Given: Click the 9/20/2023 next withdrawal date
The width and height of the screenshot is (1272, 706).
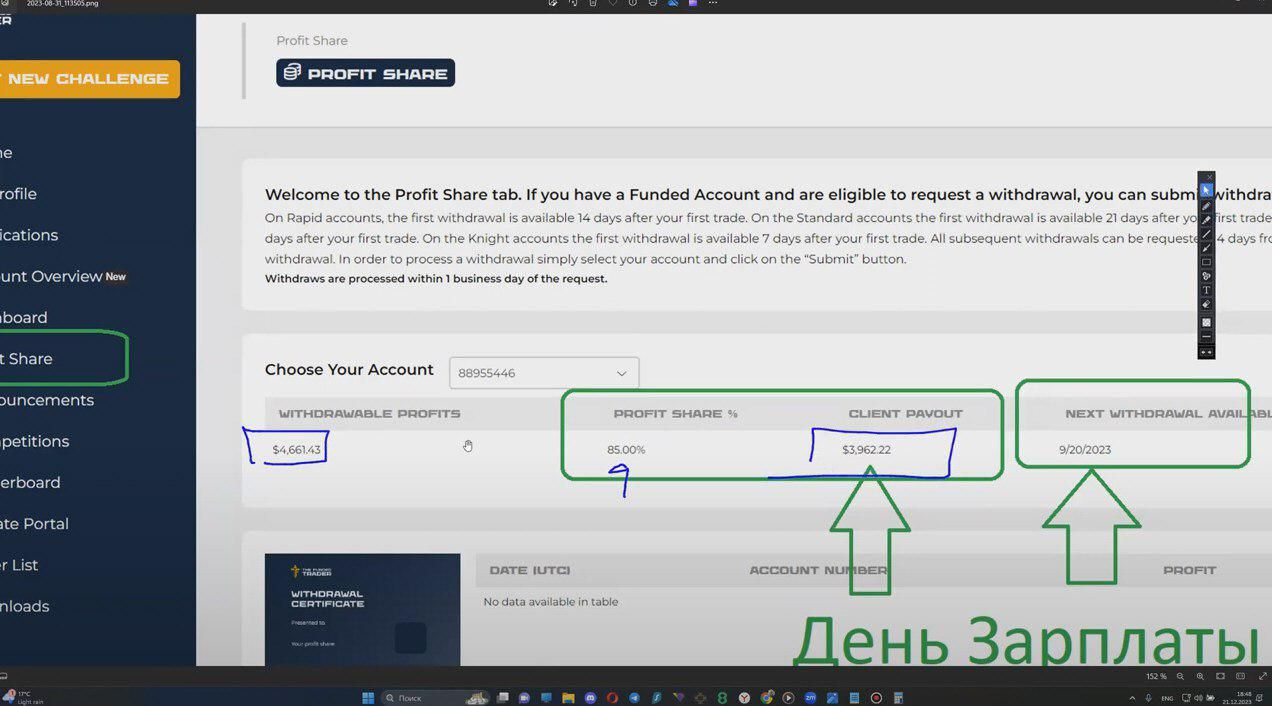Looking at the screenshot, I should coord(1085,450).
